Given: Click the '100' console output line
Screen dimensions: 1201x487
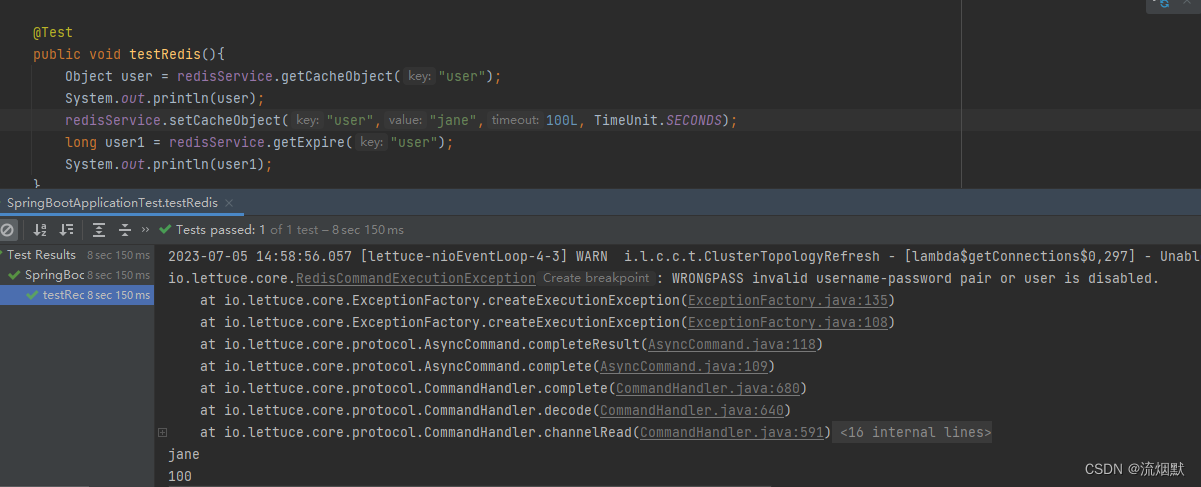Looking at the screenshot, I should click(180, 476).
